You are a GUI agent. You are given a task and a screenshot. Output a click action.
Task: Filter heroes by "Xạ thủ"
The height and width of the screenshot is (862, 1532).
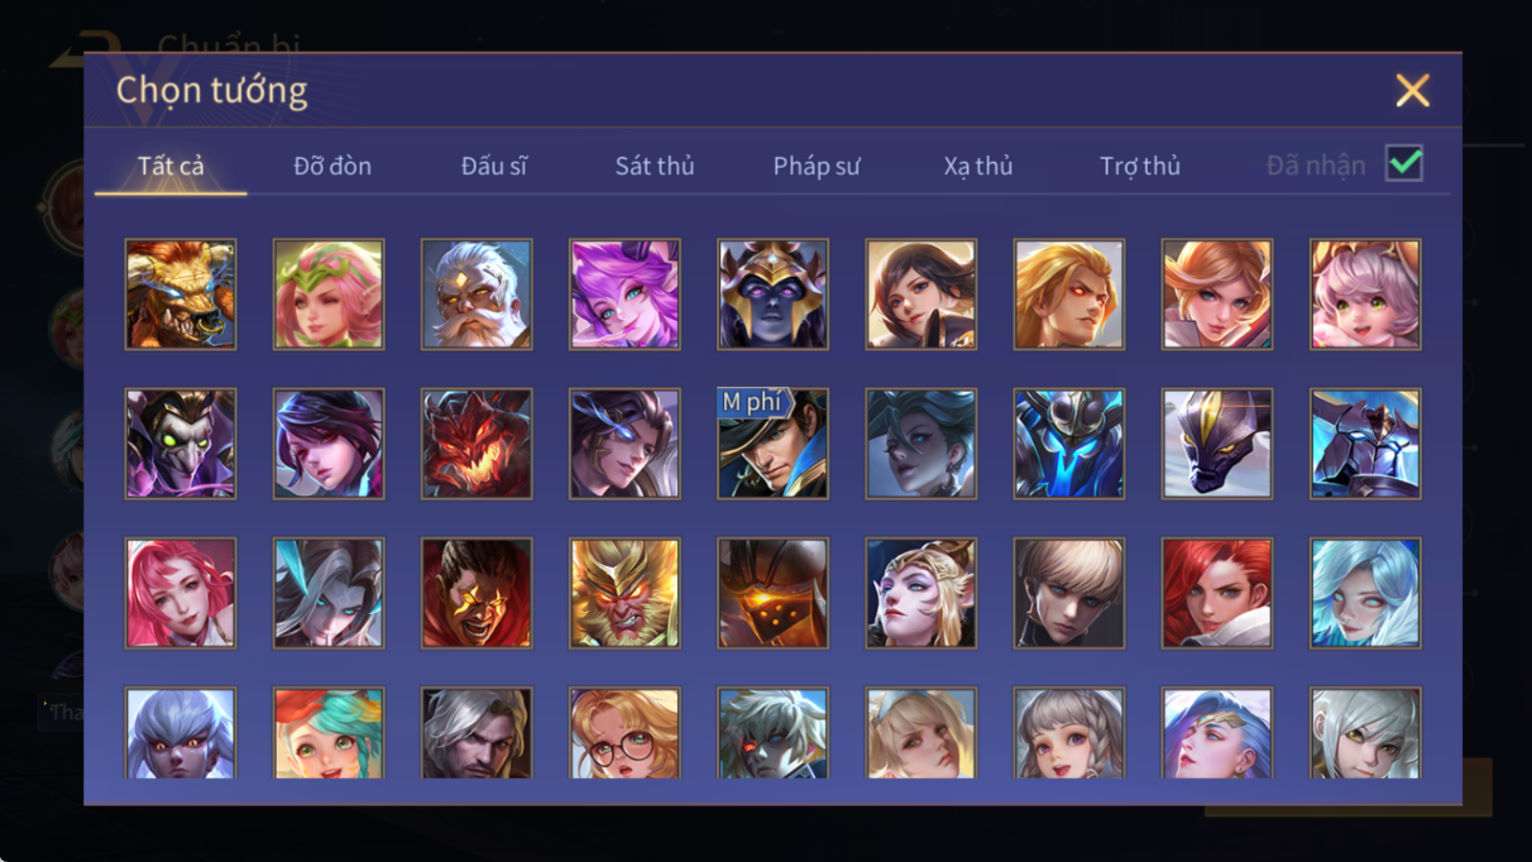pos(978,166)
